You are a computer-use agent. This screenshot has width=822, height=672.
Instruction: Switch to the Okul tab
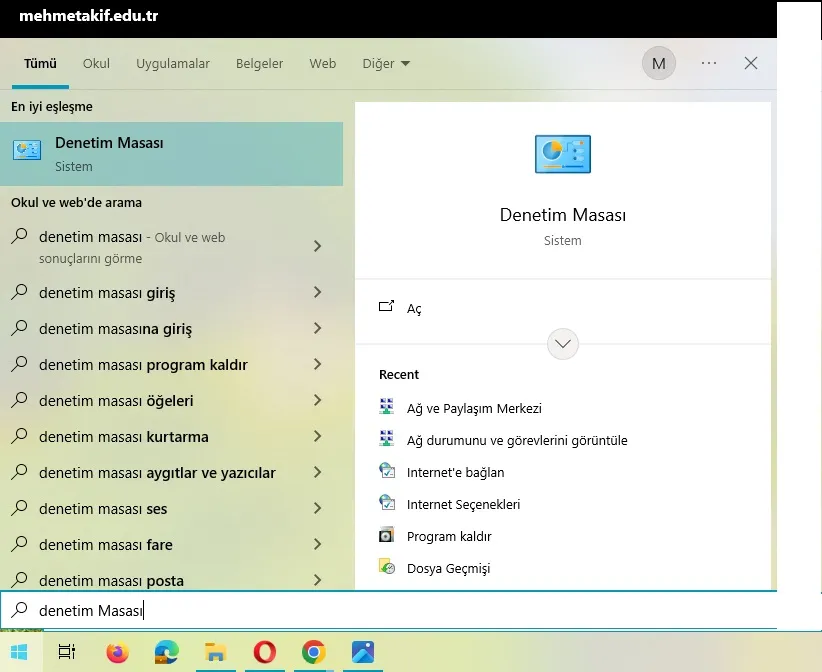pyautogui.click(x=96, y=63)
